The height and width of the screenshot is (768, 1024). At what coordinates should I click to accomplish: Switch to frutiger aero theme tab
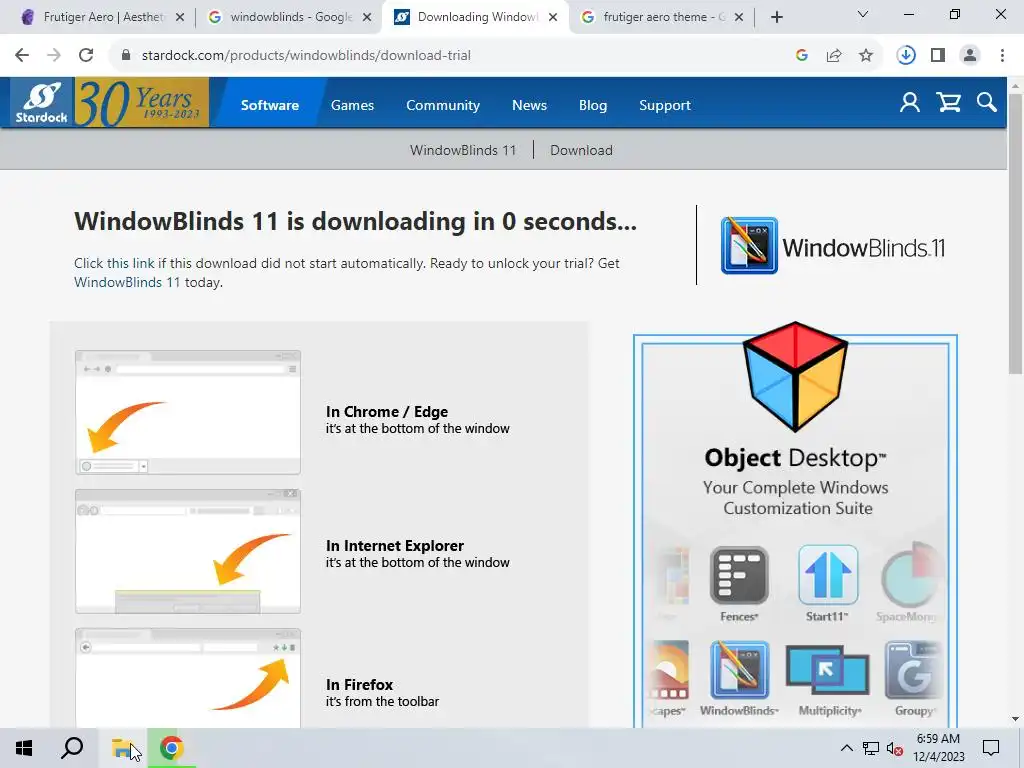click(660, 17)
